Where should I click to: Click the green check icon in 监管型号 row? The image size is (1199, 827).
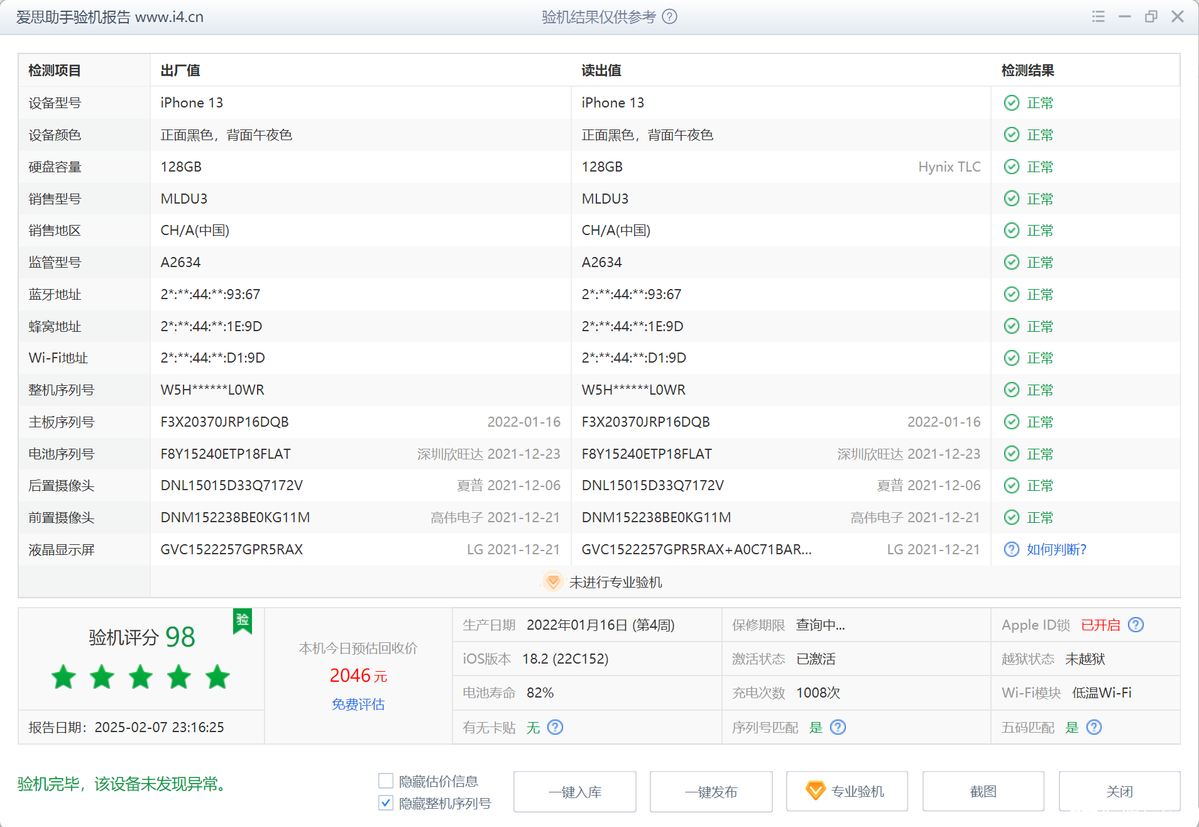click(1011, 262)
